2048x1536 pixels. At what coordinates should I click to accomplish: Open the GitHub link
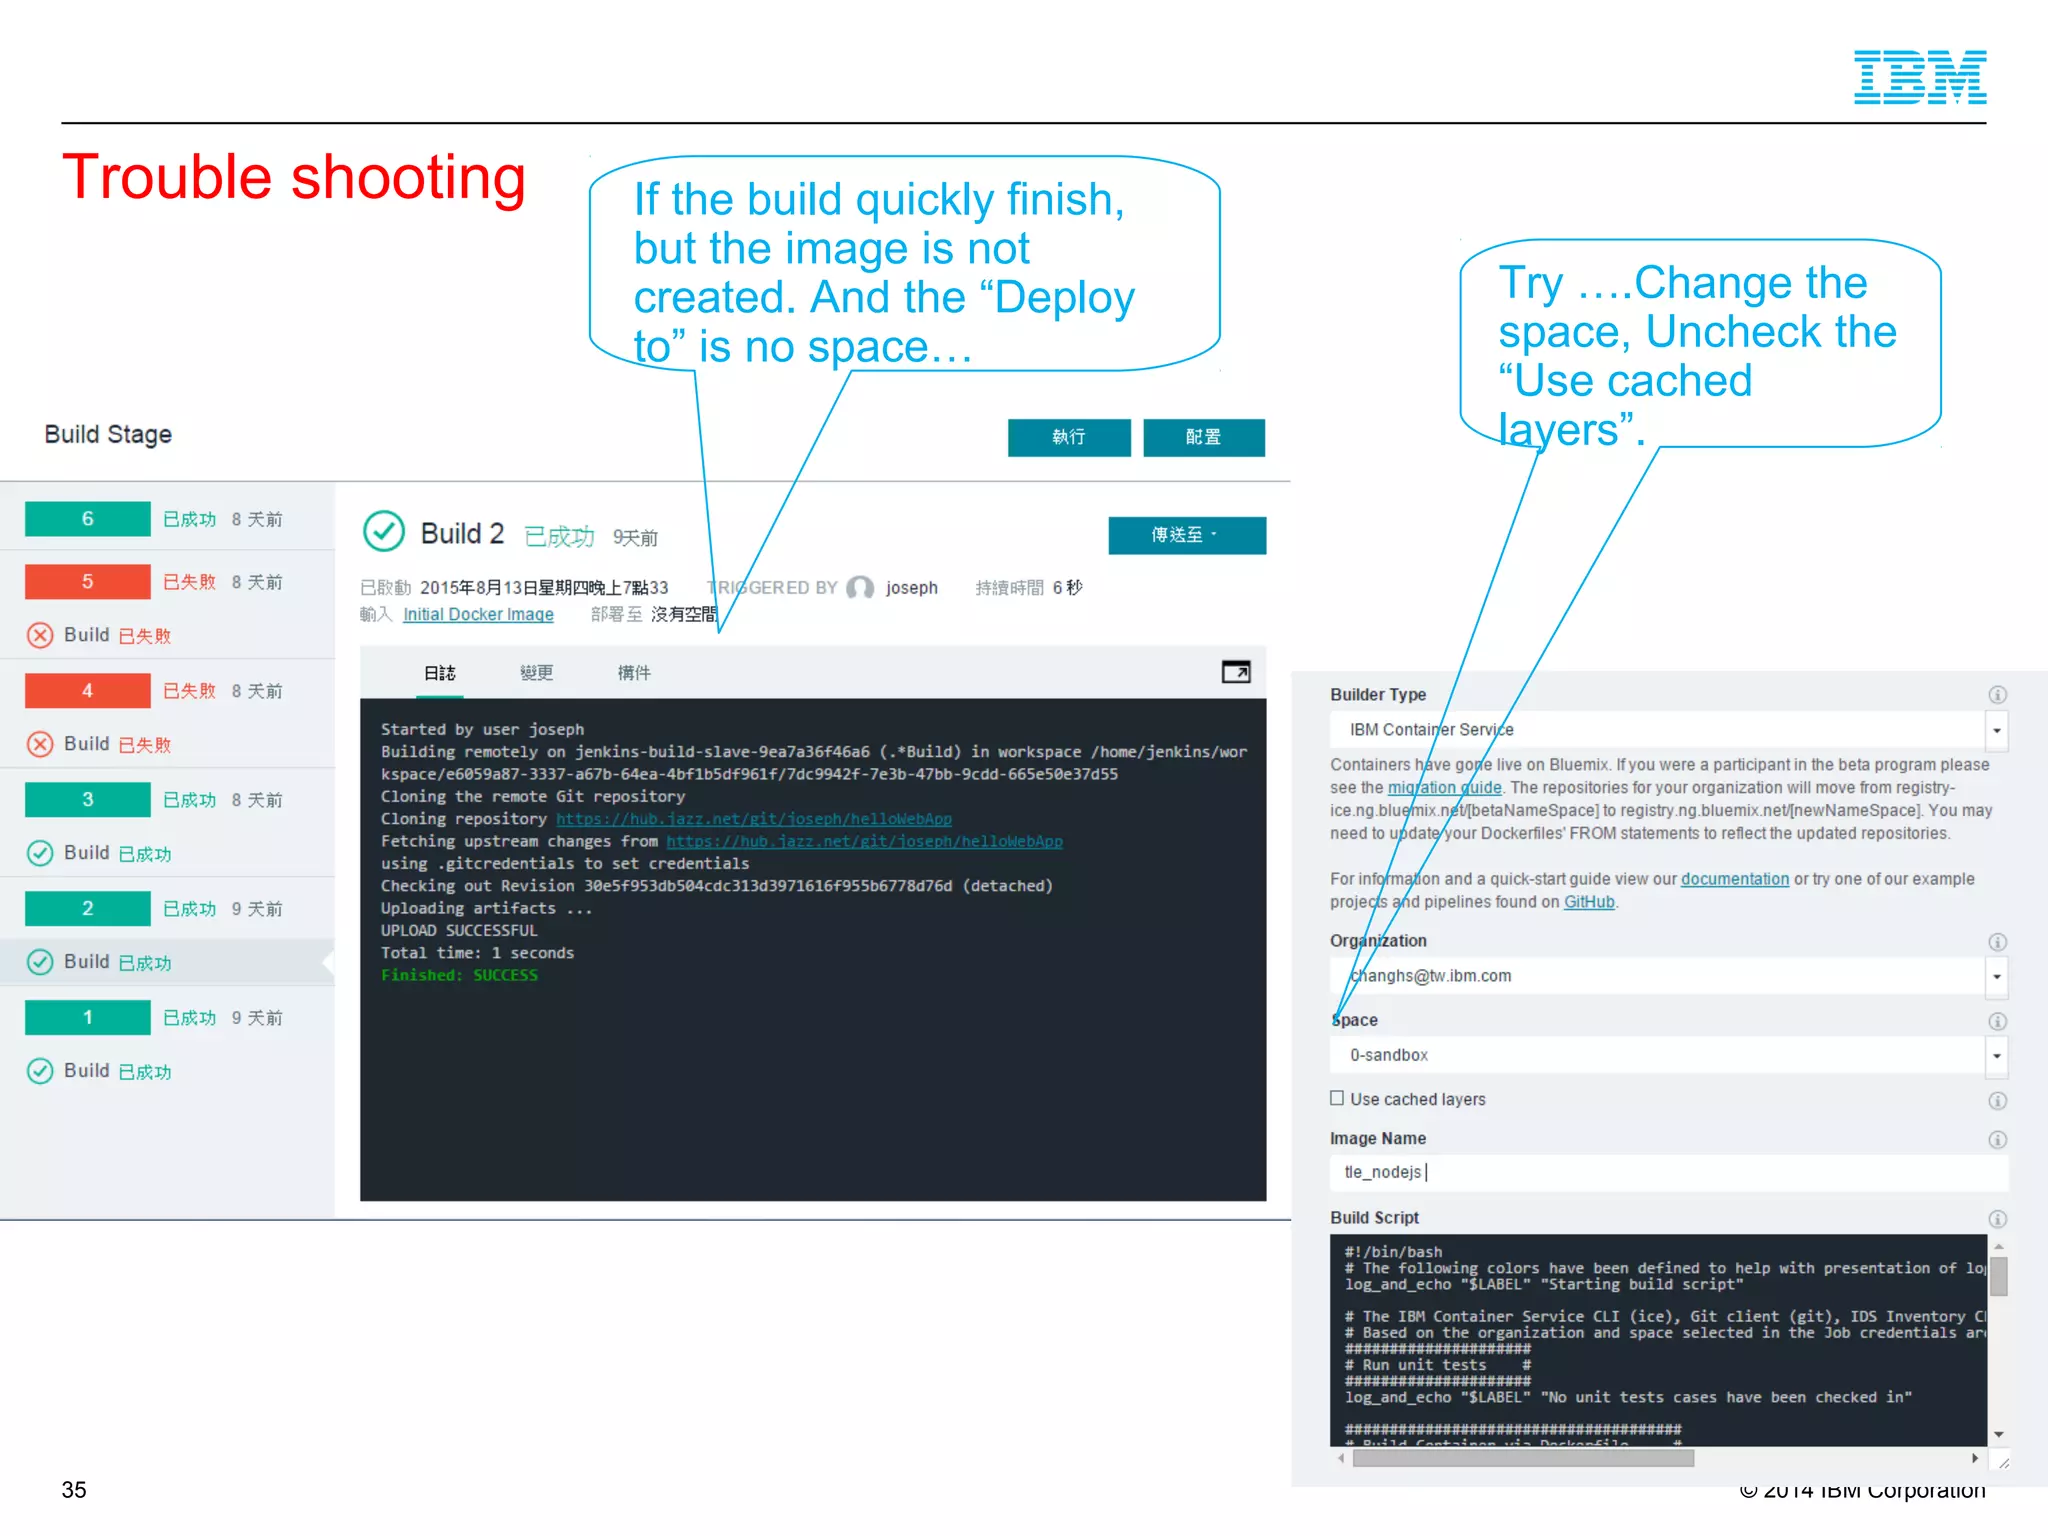point(1589,902)
